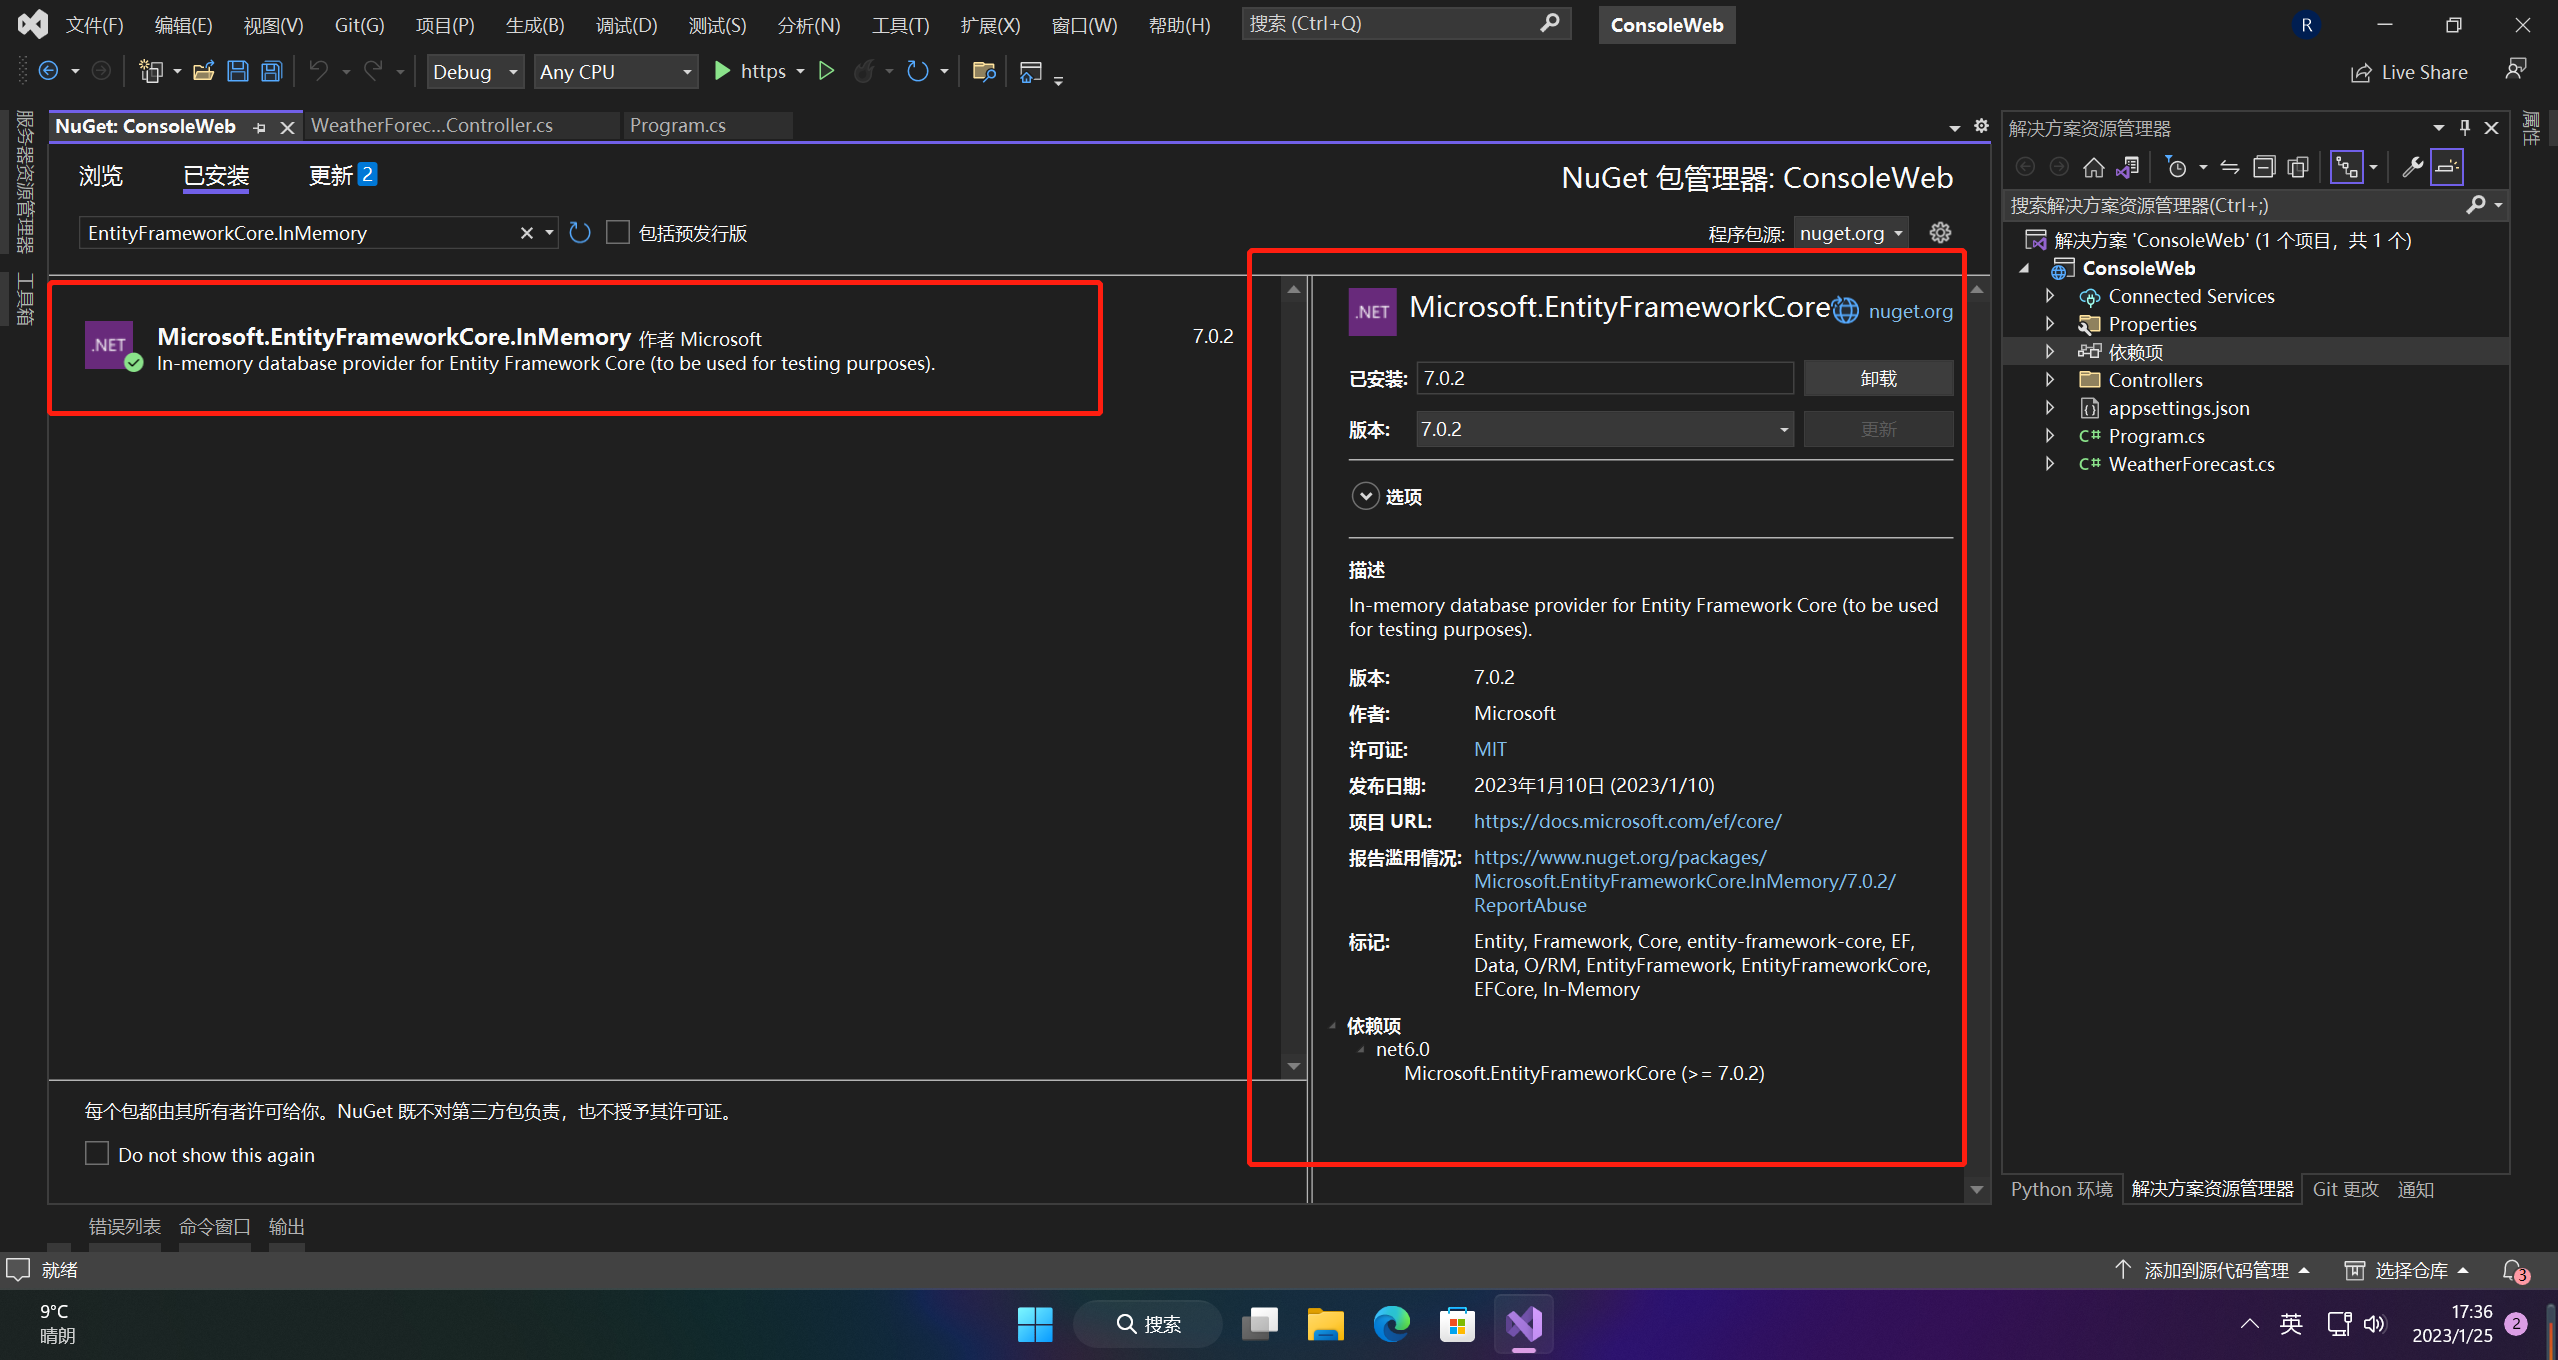Open Microsoft Store from taskbar

pyautogui.click(x=1457, y=1324)
